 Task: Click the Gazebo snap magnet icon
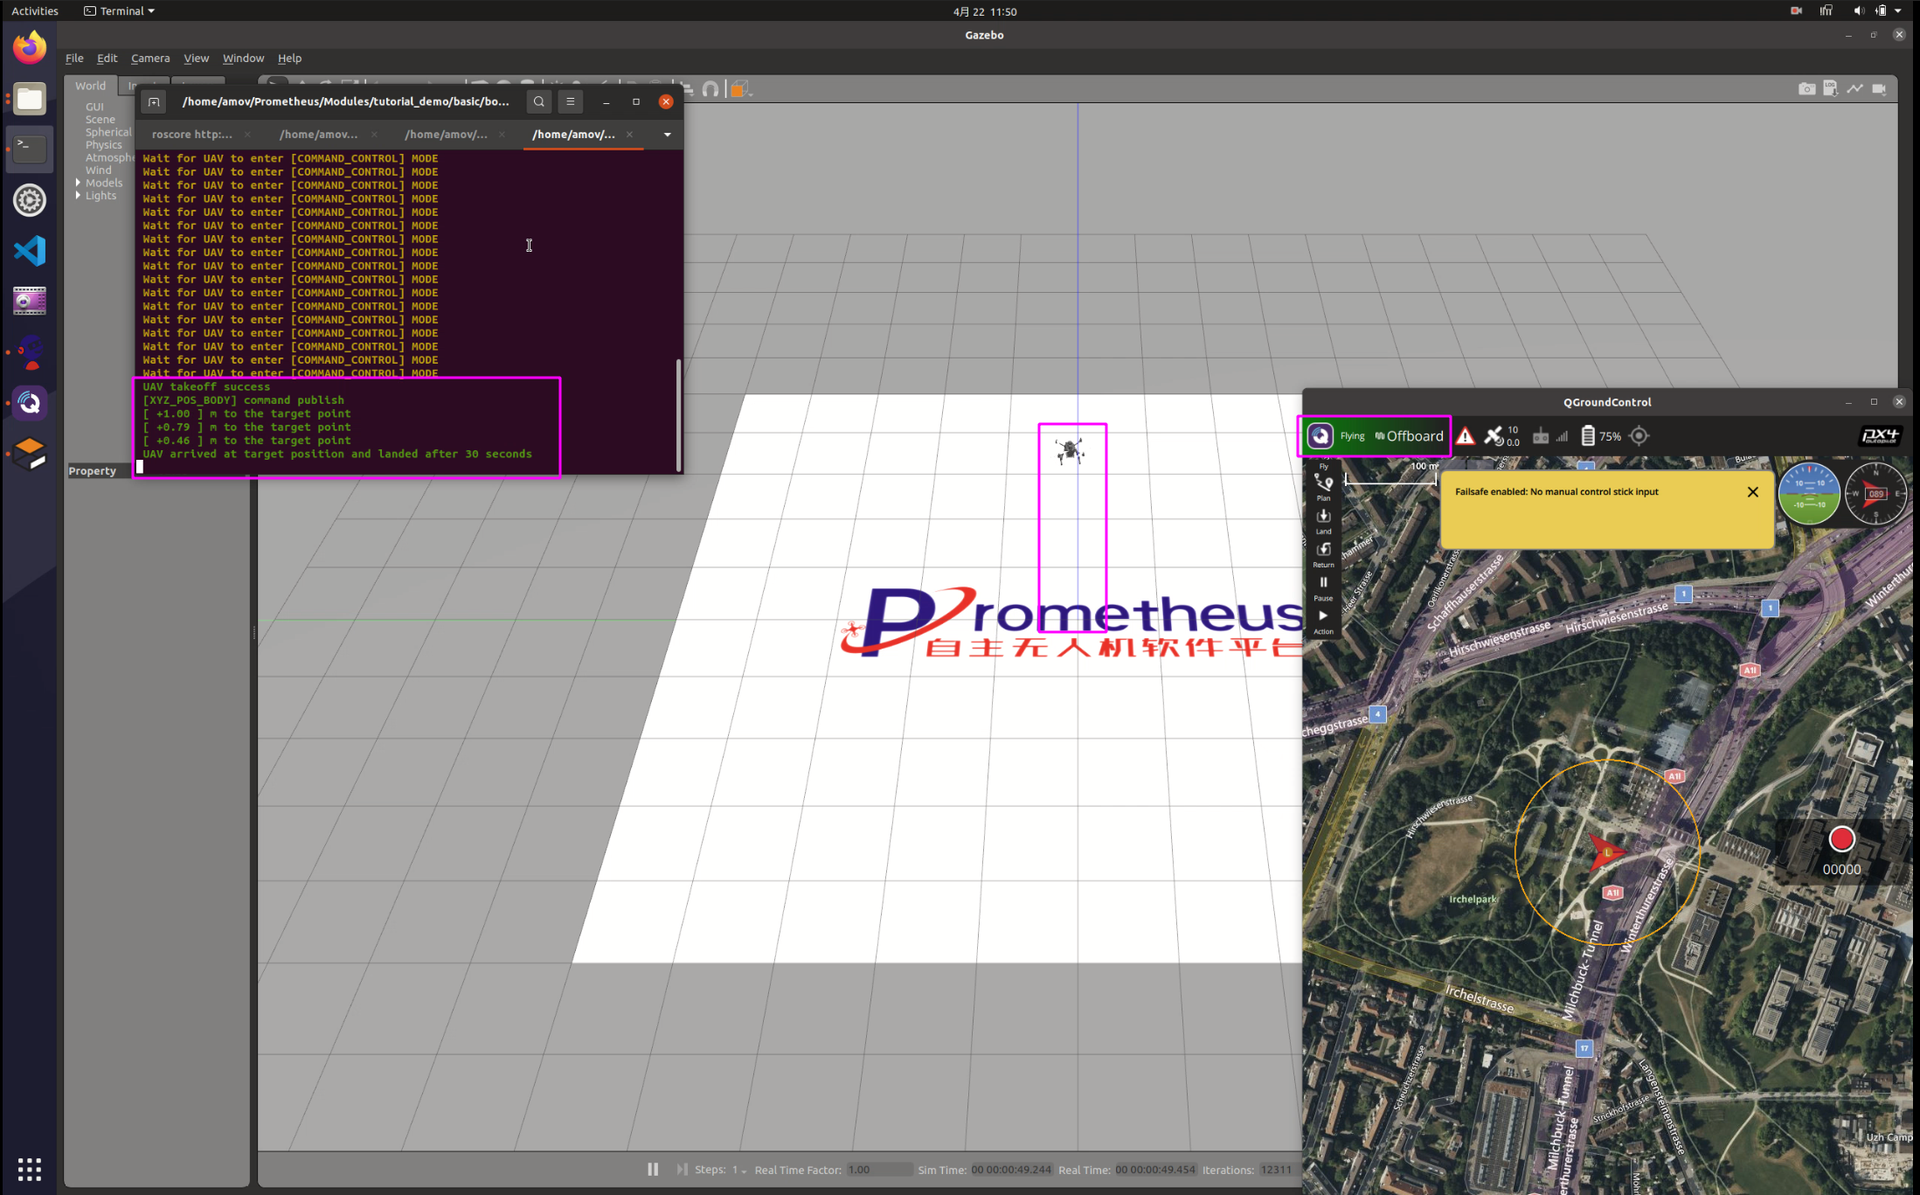(x=711, y=89)
